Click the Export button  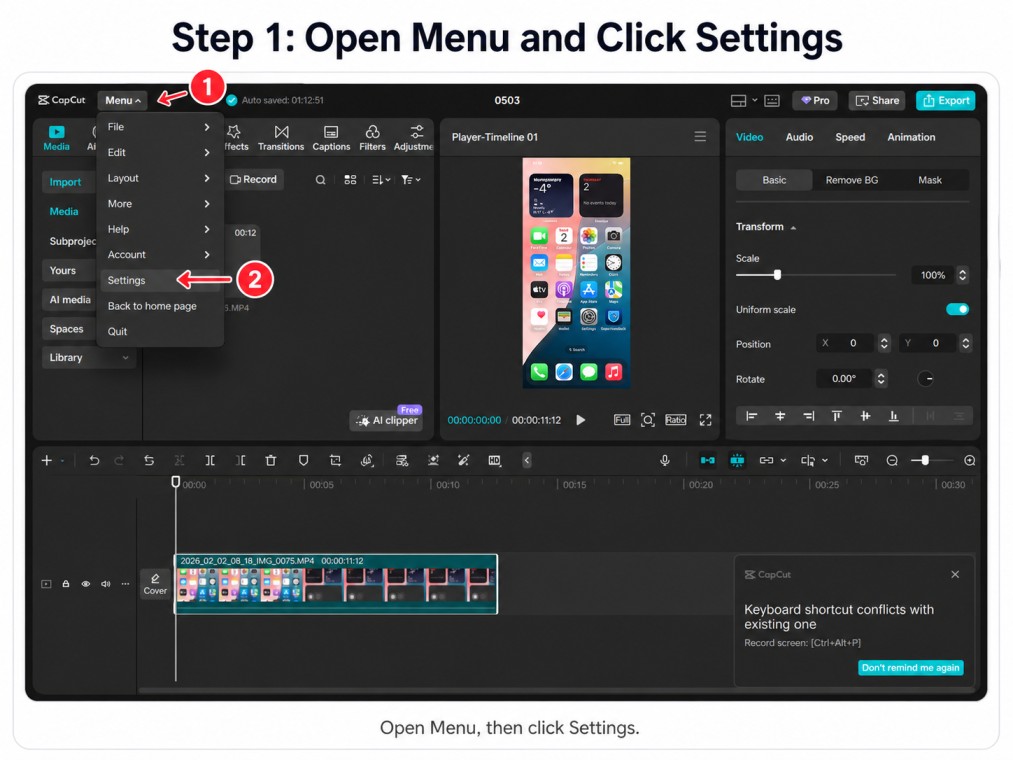(945, 100)
